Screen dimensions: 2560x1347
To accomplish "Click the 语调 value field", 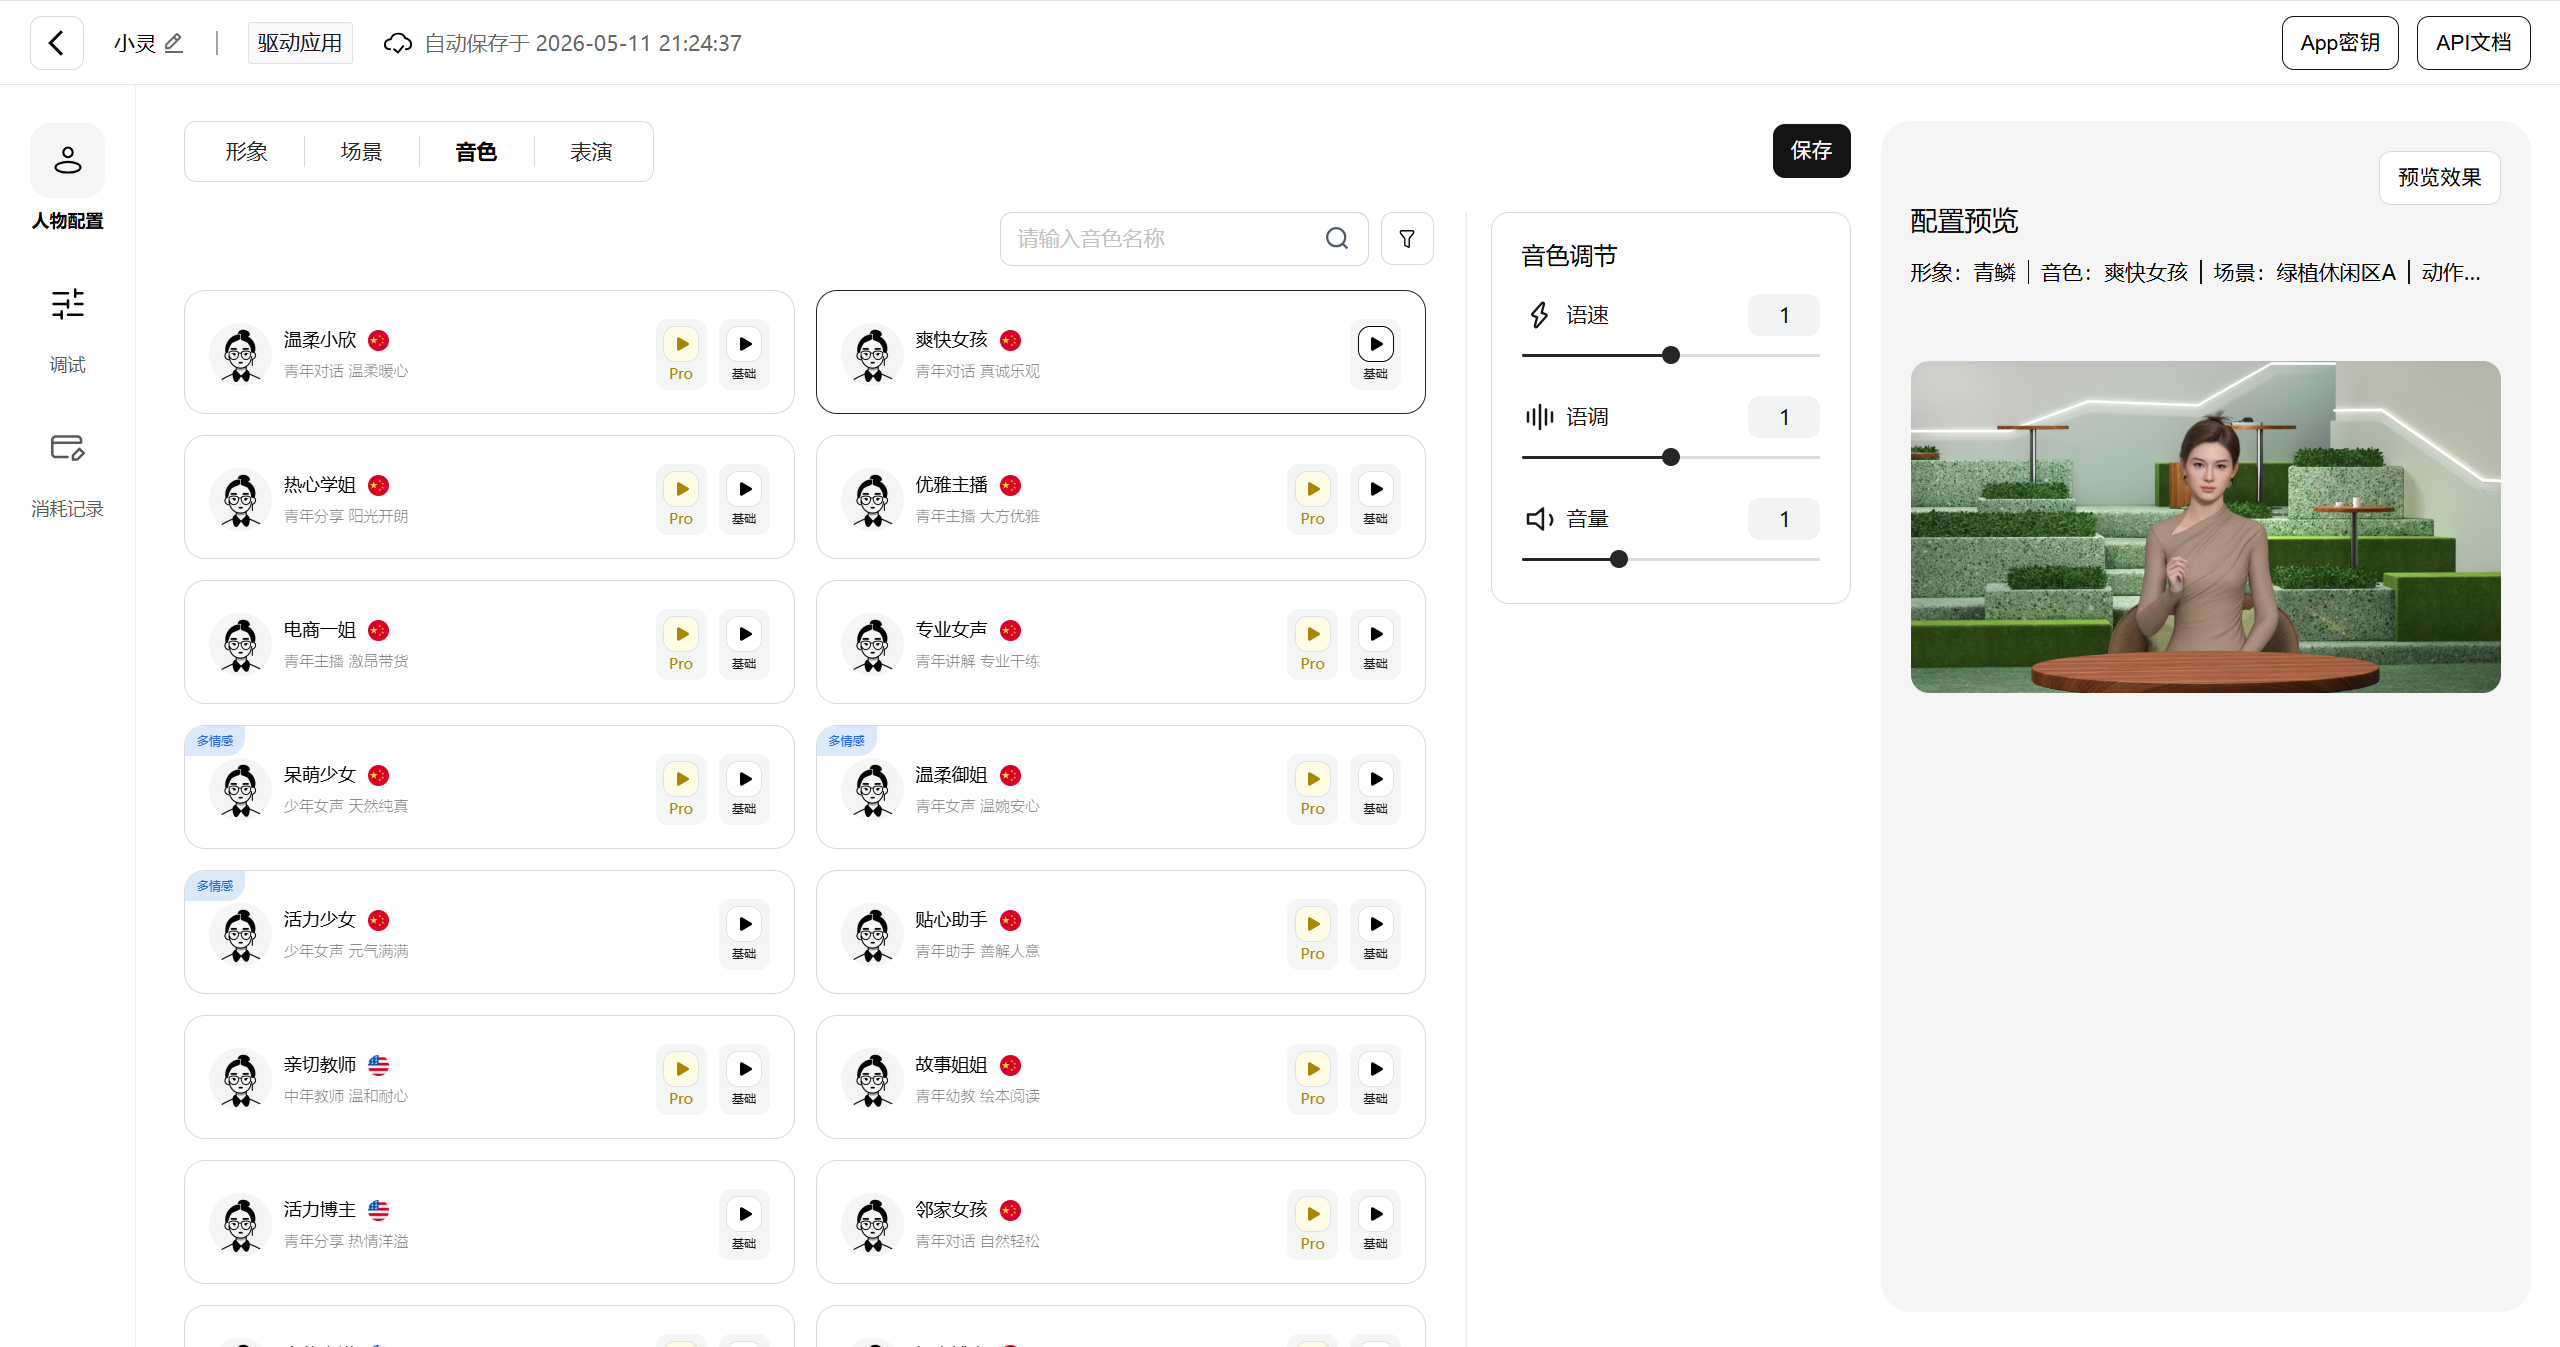I will (x=1783, y=418).
